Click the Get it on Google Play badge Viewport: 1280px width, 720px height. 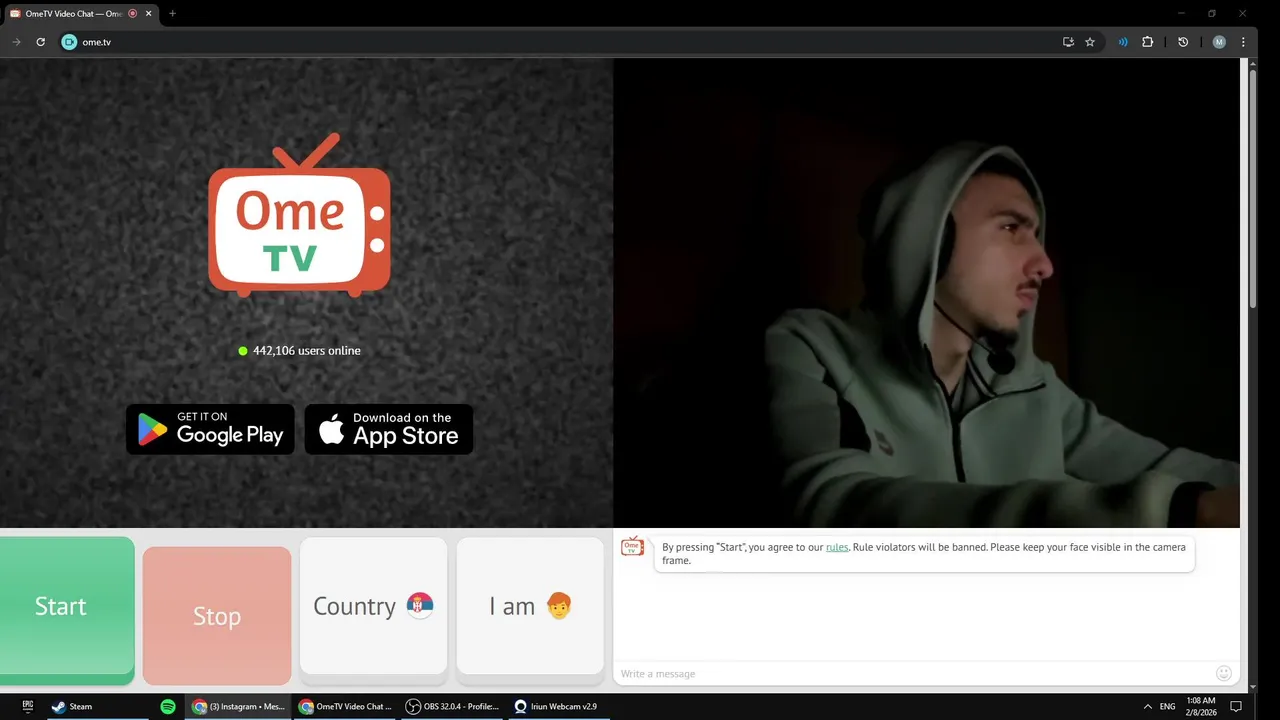coord(210,429)
